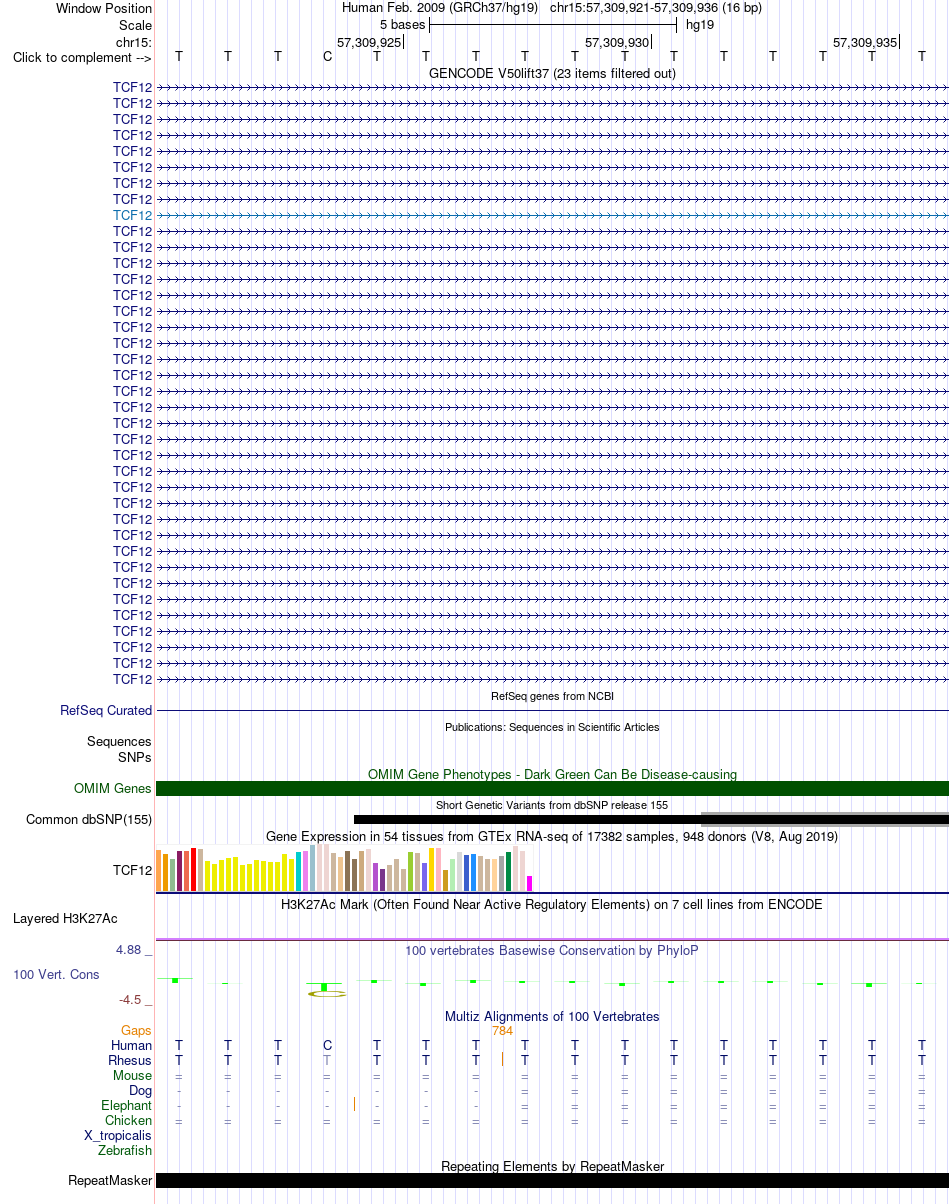Click the 57,309,930 position label
The width and height of the screenshot is (950, 1204).
click(617, 43)
